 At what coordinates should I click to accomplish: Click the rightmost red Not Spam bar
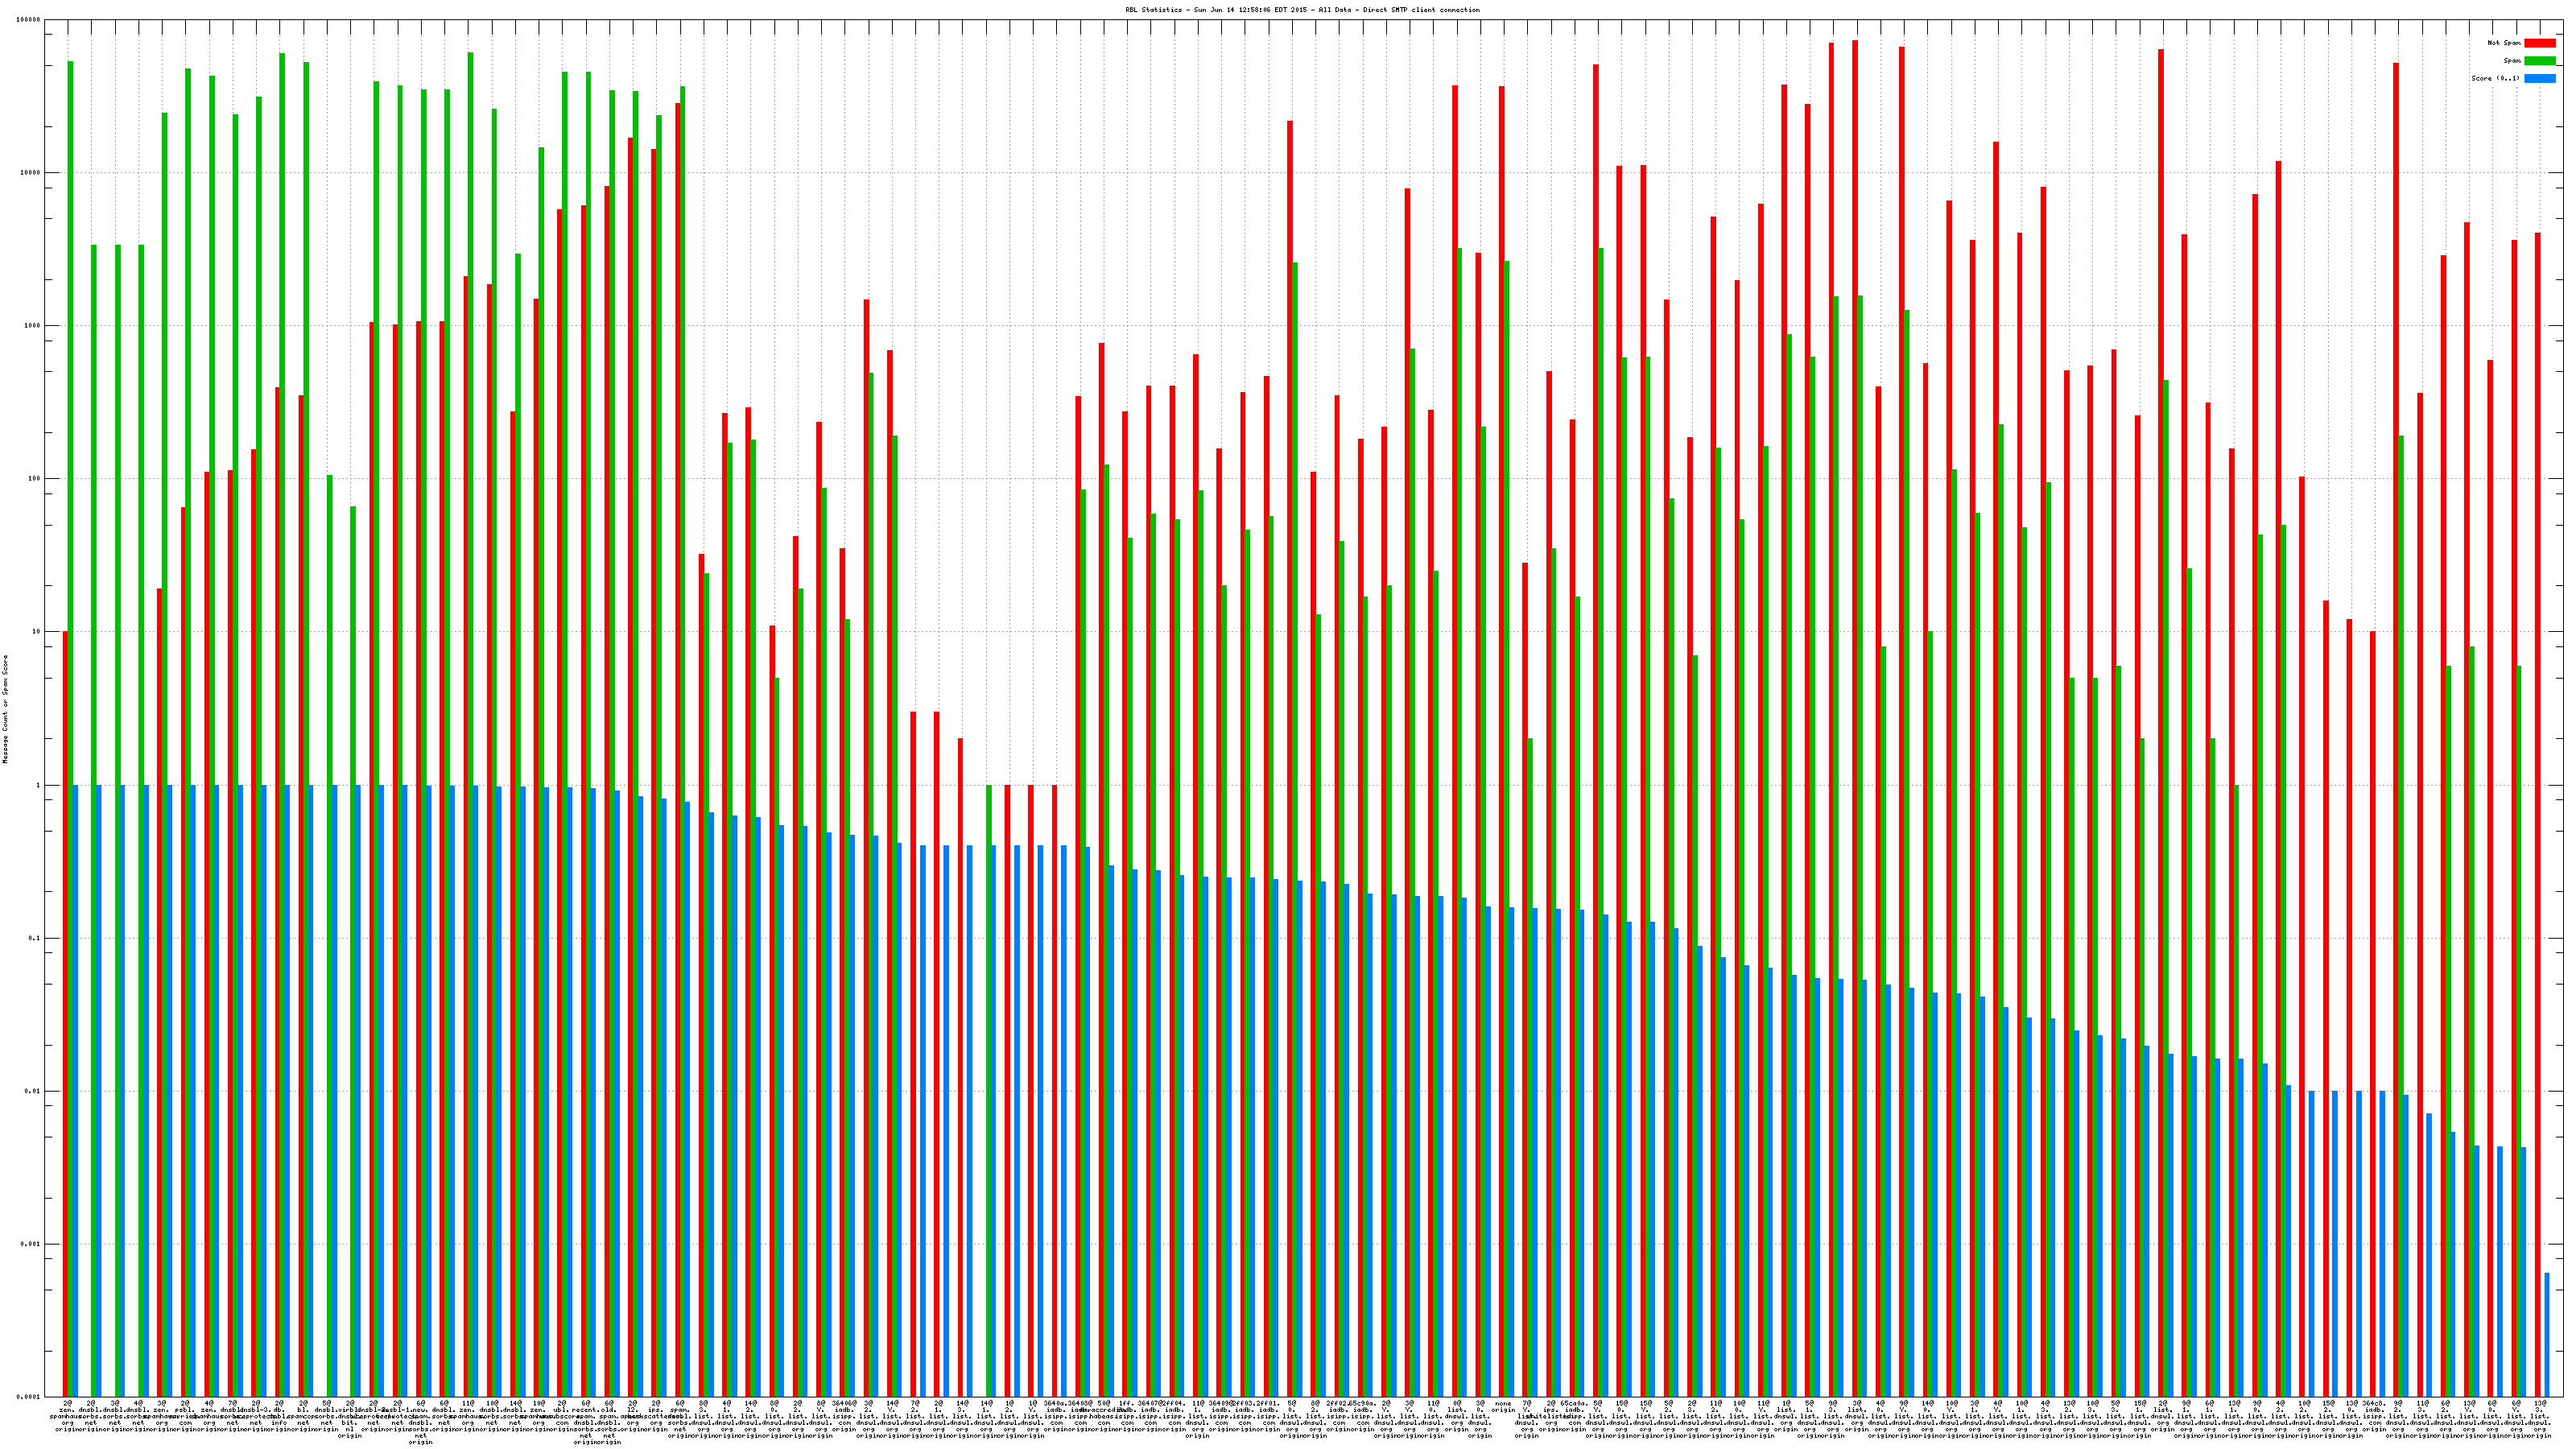click(x=2537, y=800)
